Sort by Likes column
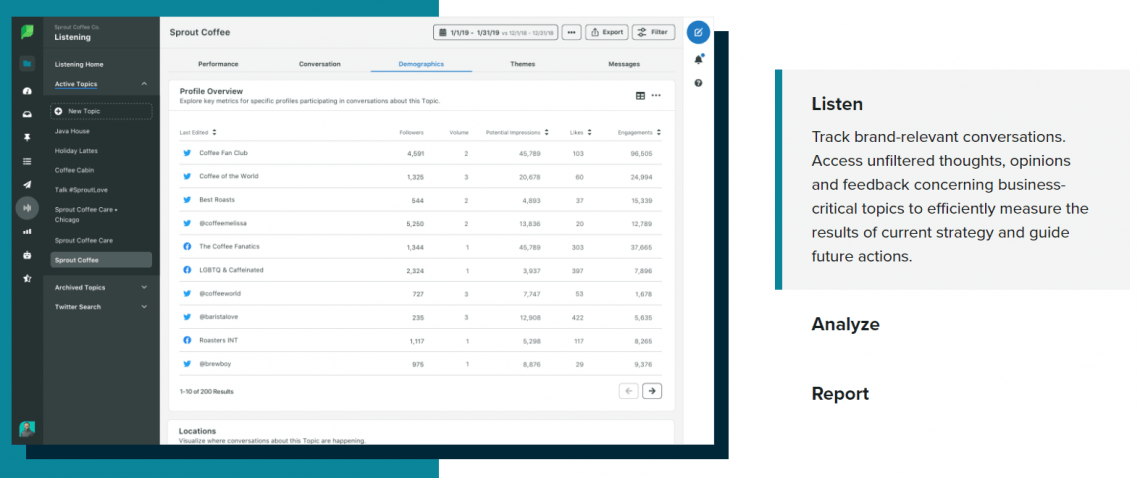 click(580, 132)
